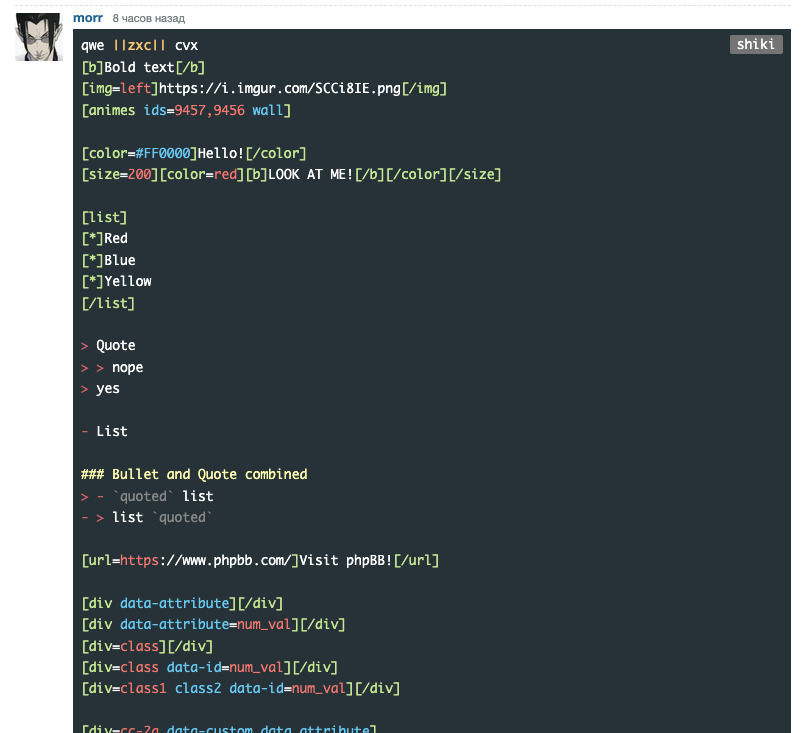
Task: Click the 'Visit phpBB!' text
Action: [346, 560]
